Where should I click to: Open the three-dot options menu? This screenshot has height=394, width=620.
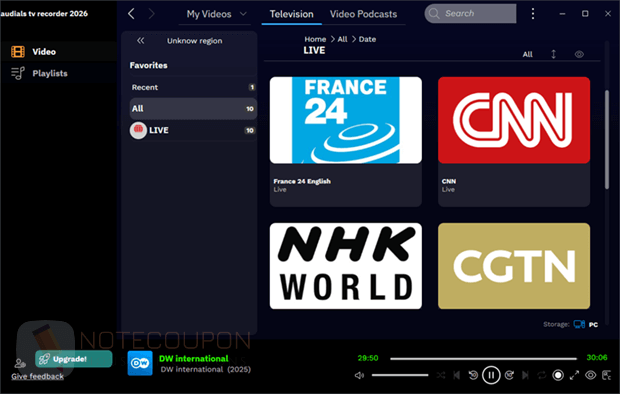click(533, 14)
